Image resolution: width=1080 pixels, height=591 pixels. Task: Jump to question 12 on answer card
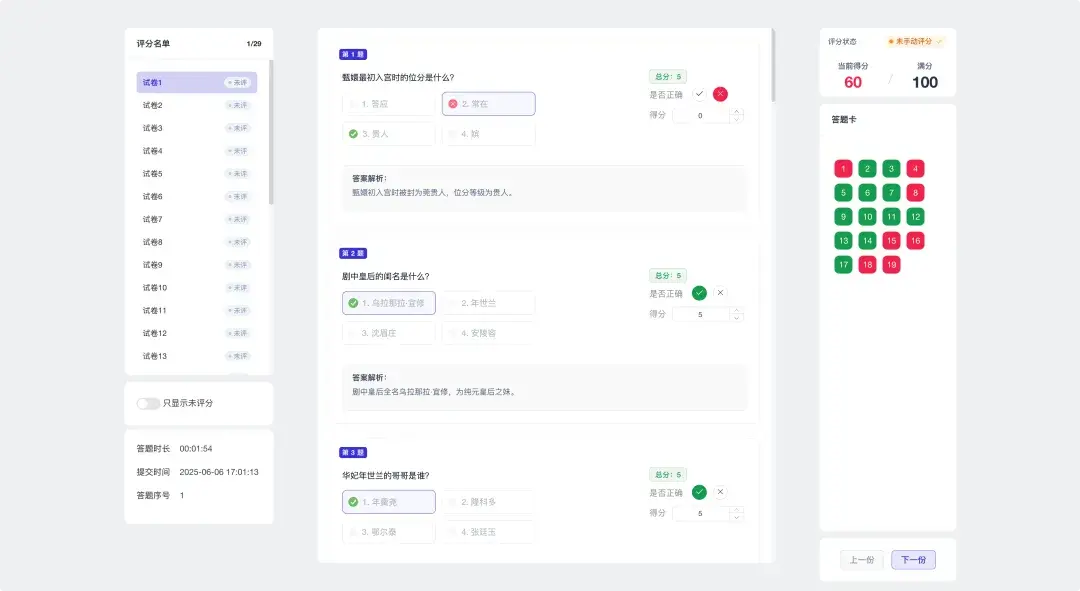tap(915, 217)
